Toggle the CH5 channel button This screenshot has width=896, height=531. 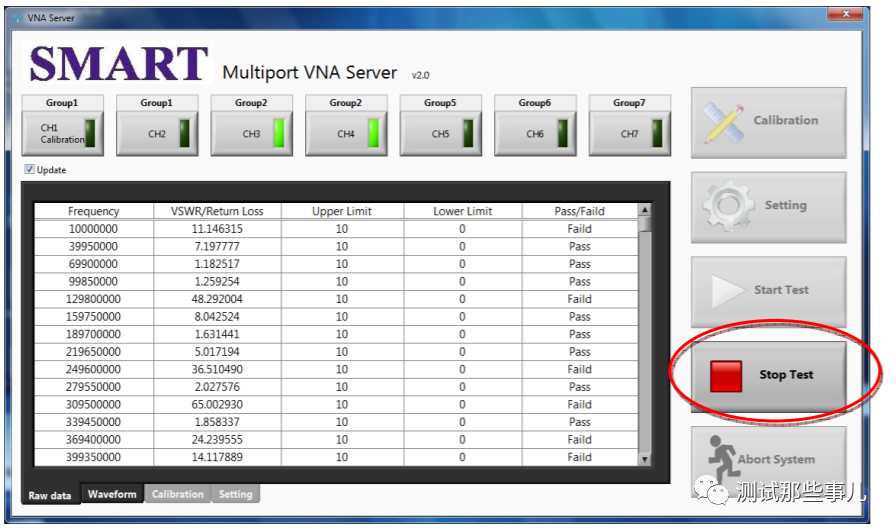pos(441,134)
